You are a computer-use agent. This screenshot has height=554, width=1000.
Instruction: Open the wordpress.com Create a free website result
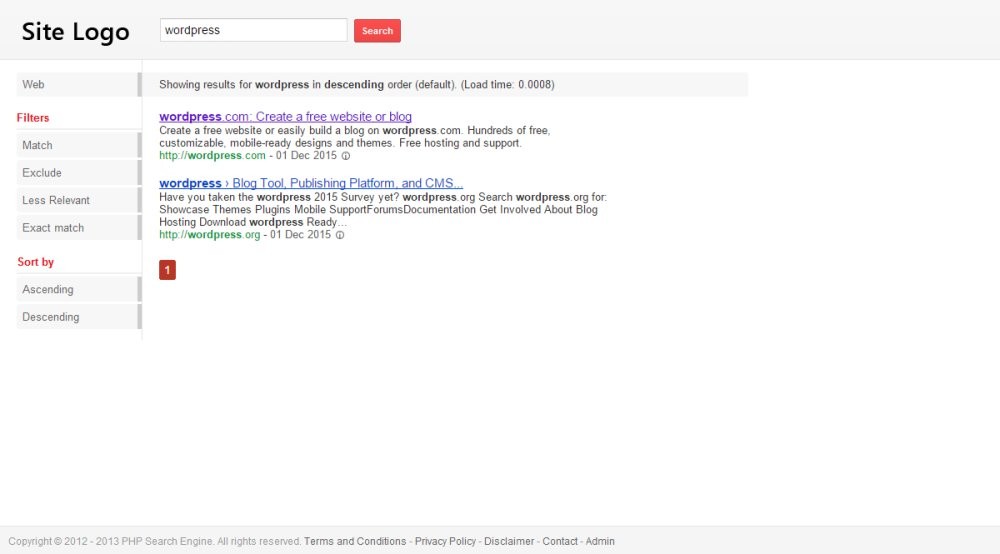(285, 117)
